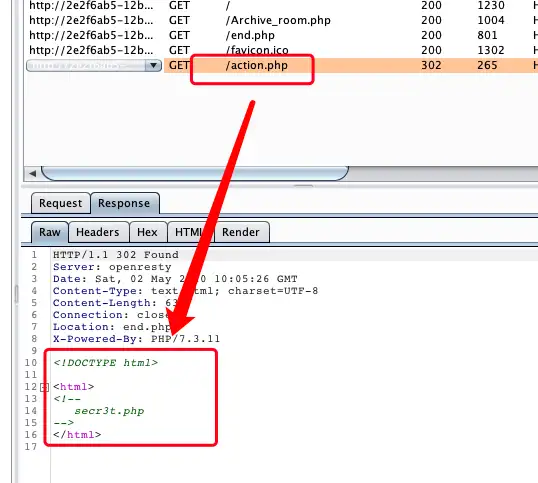Screen dimensions: 538x483
Task: Click the status 302 cell
Action: point(431,65)
